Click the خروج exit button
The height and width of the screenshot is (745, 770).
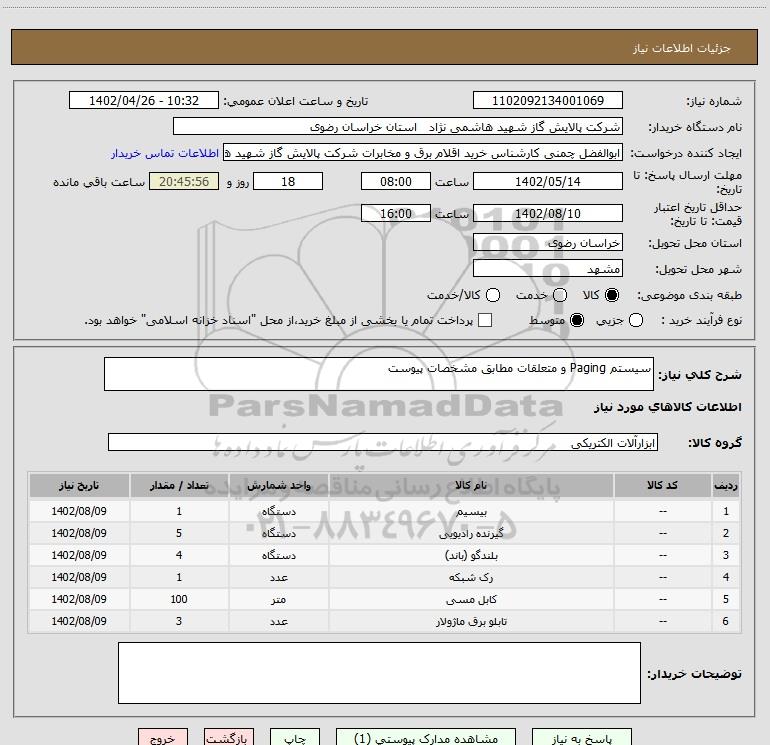point(163,738)
